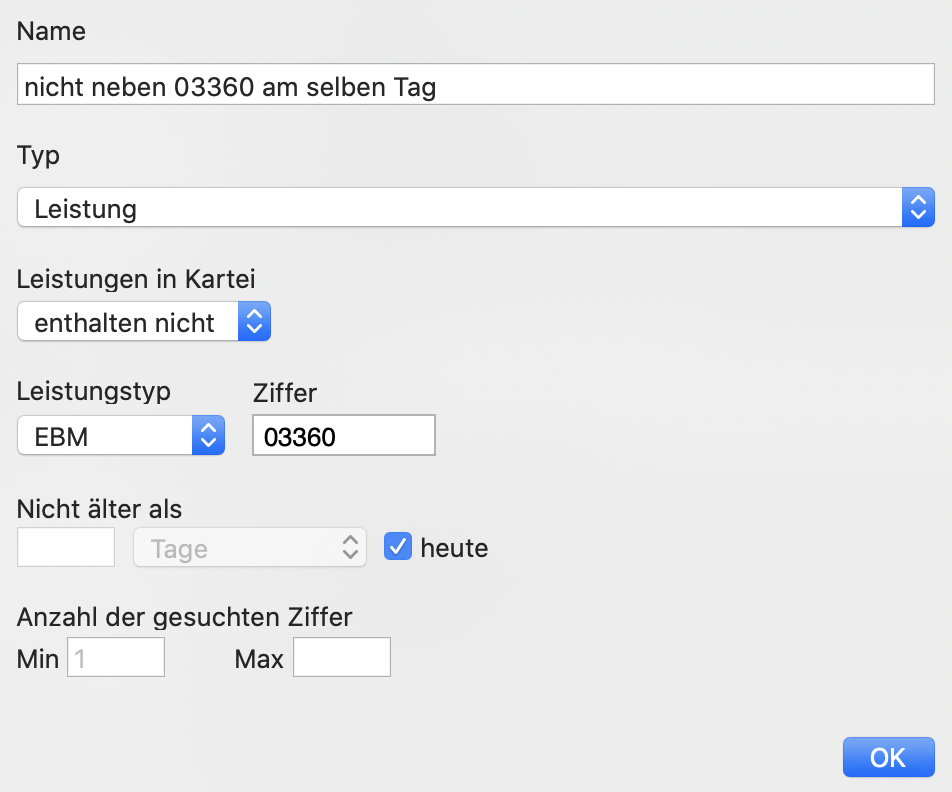Click the blue chevron icon next to EBM

pyautogui.click(x=208, y=435)
